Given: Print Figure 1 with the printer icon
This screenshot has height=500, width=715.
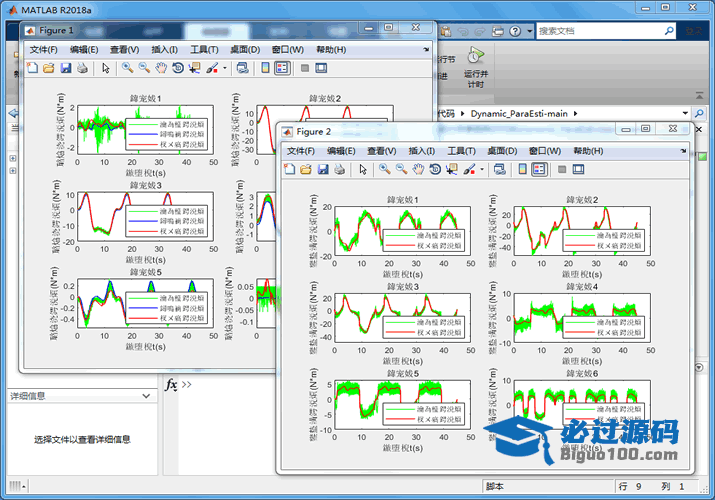Looking at the screenshot, I should click(x=83, y=68).
